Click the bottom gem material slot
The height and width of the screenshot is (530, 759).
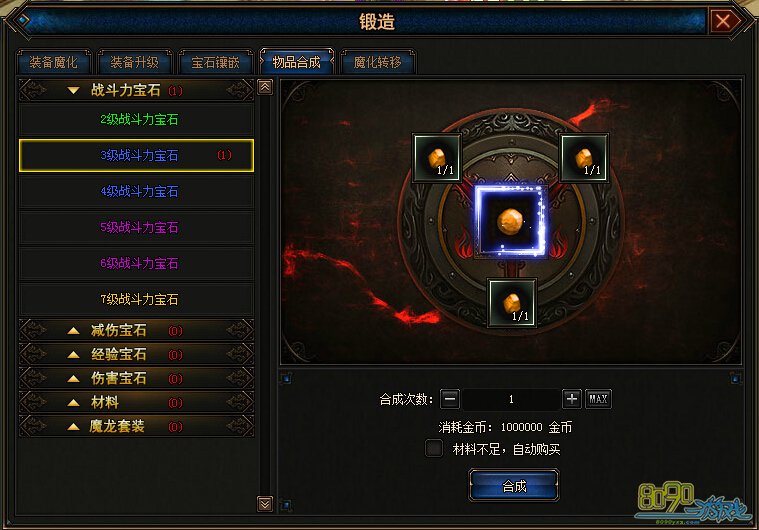point(512,303)
